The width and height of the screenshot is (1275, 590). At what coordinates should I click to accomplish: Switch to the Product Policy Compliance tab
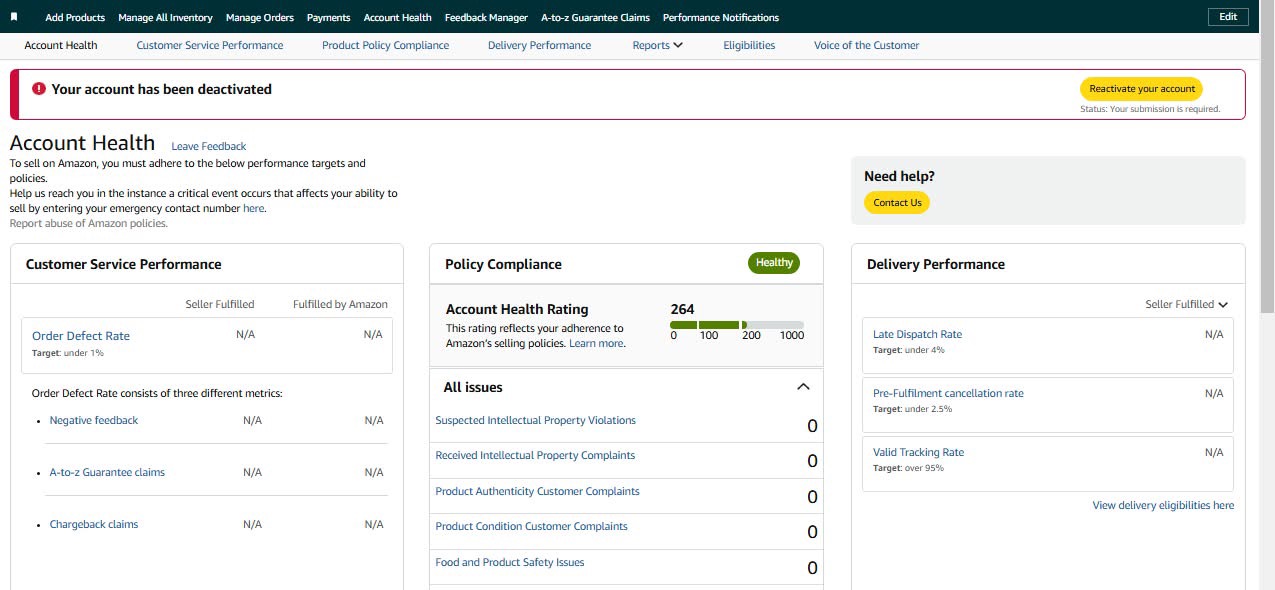pyautogui.click(x=386, y=45)
